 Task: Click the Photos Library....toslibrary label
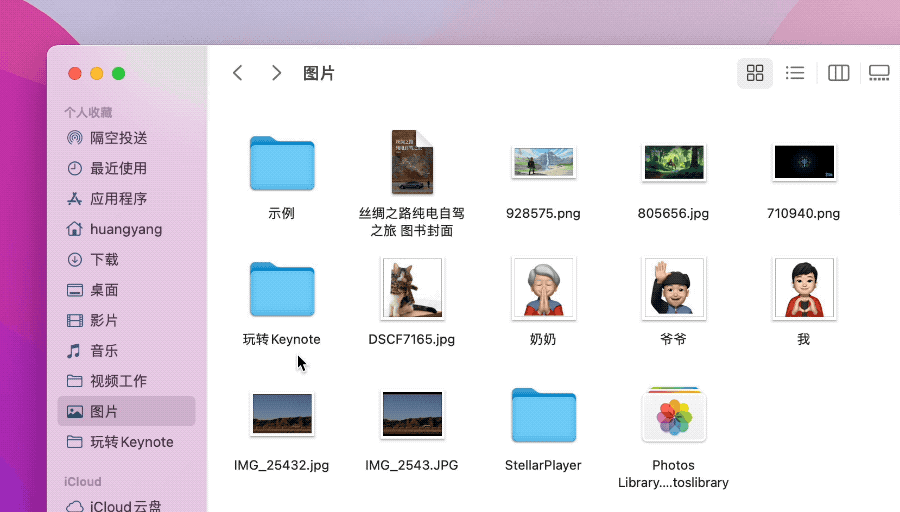pos(673,474)
